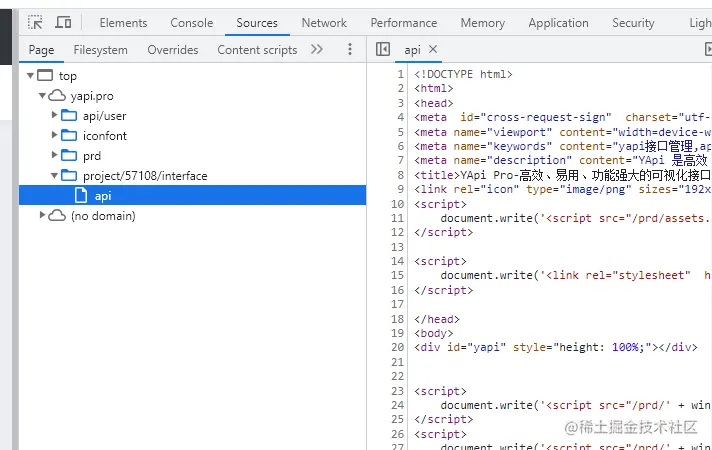The width and height of the screenshot is (712, 450).
Task: Click the stylesheet document.write line 15
Action: point(575,275)
